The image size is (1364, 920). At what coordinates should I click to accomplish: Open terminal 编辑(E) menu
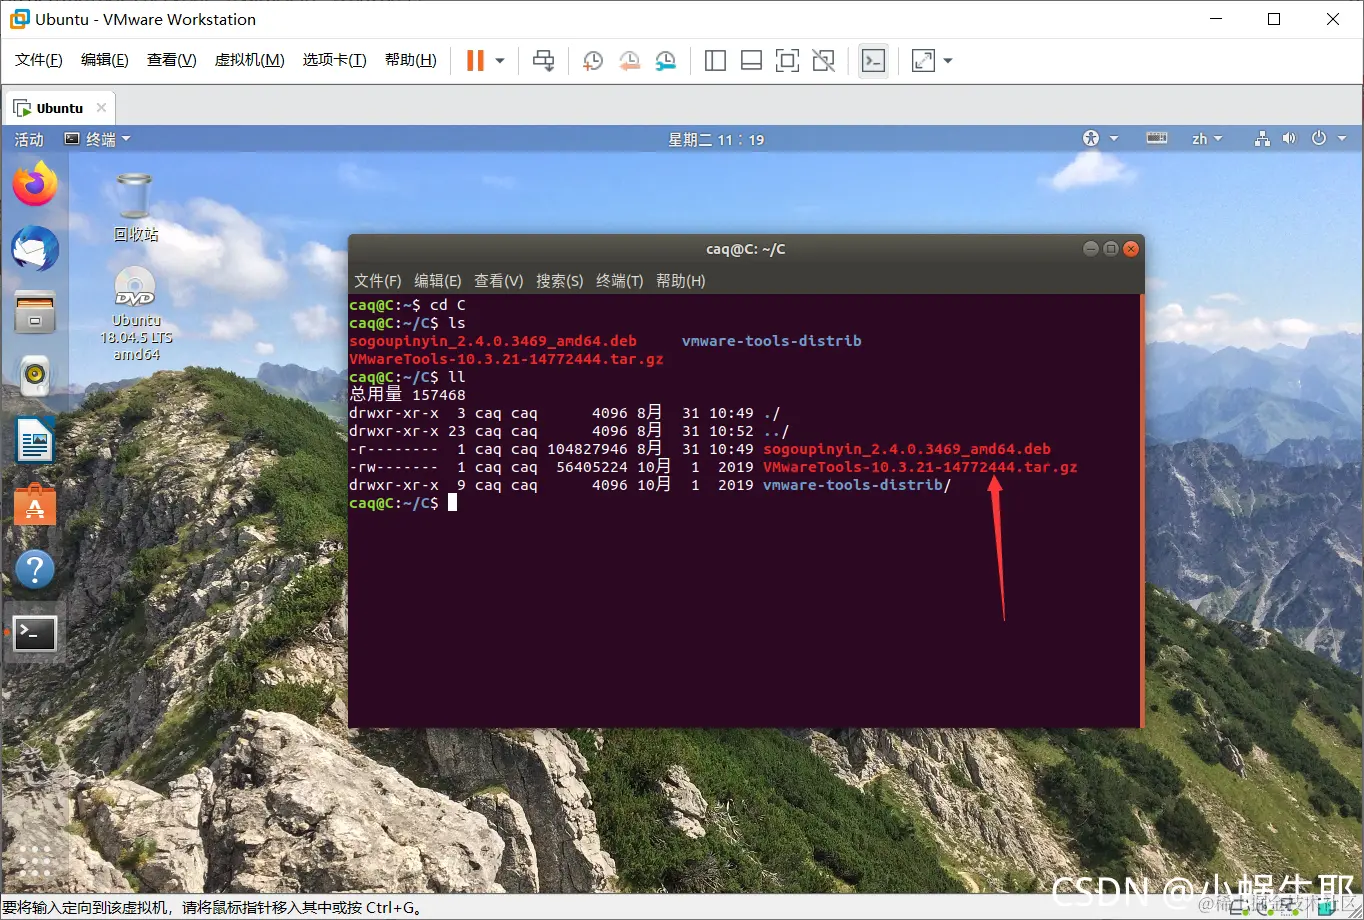[x=438, y=281]
